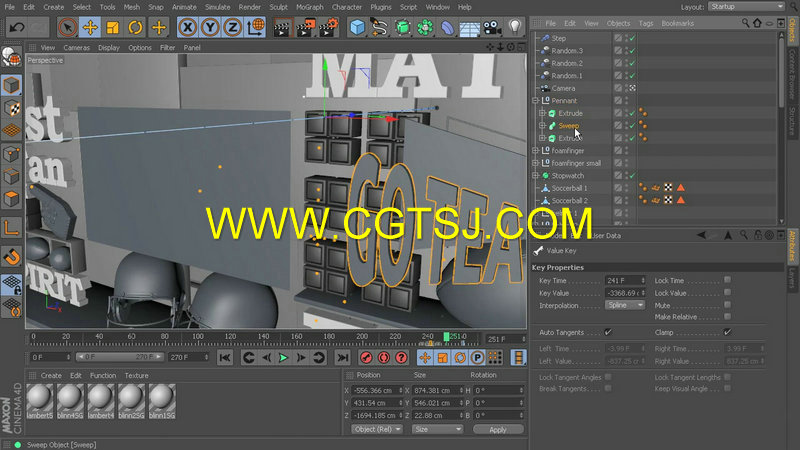Viewport: 800px width, 450px height.
Task: Enable the Lock Time checkbox
Action: click(x=728, y=280)
